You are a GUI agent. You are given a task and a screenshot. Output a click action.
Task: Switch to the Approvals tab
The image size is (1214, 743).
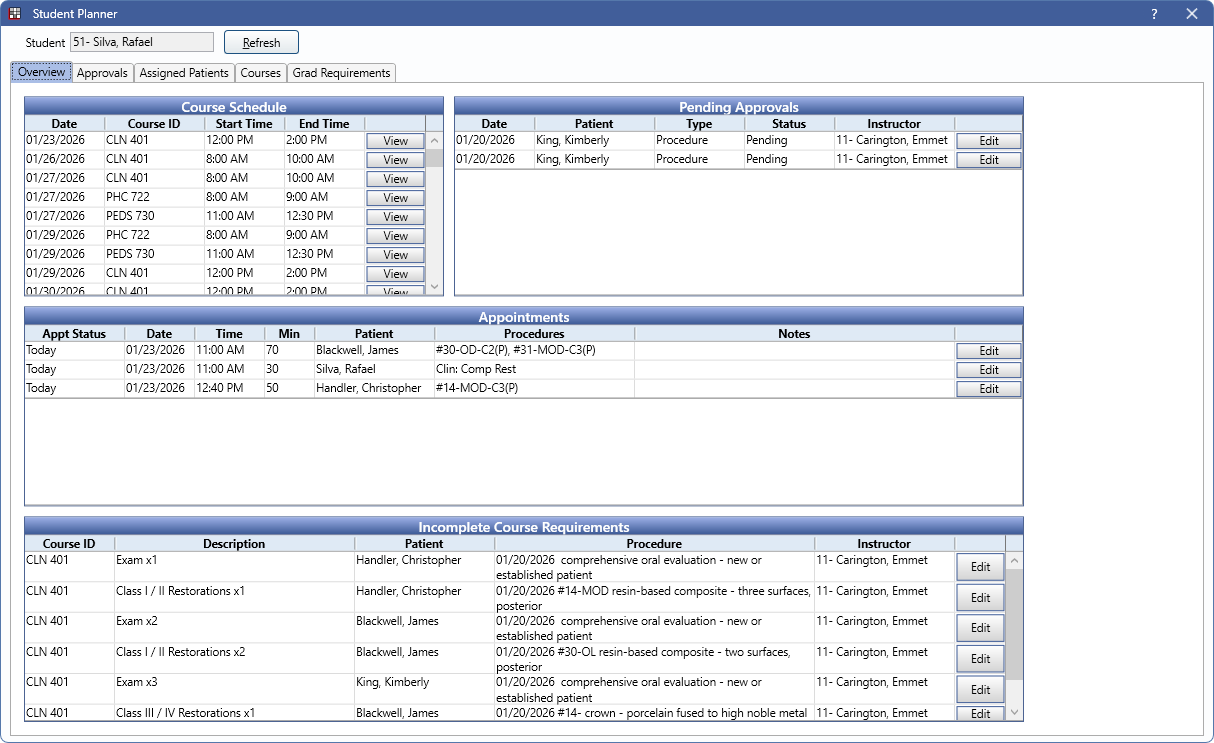point(102,73)
